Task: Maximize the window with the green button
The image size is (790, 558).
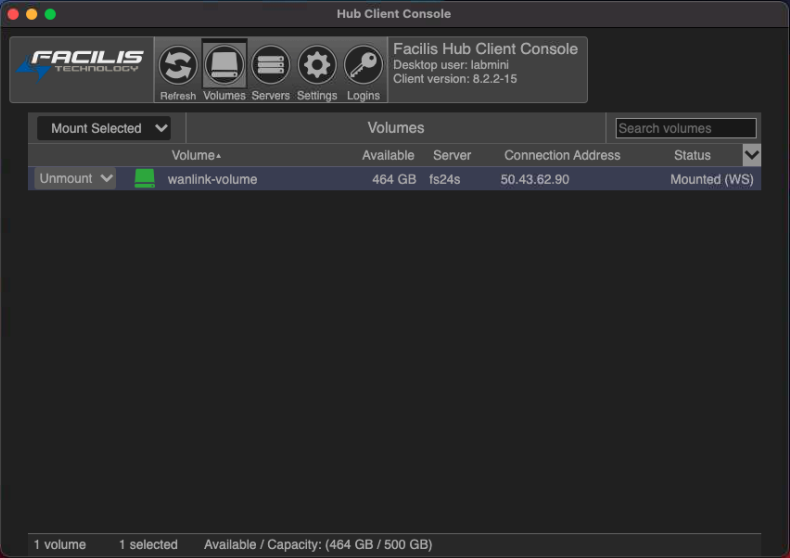Action: (50, 14)
